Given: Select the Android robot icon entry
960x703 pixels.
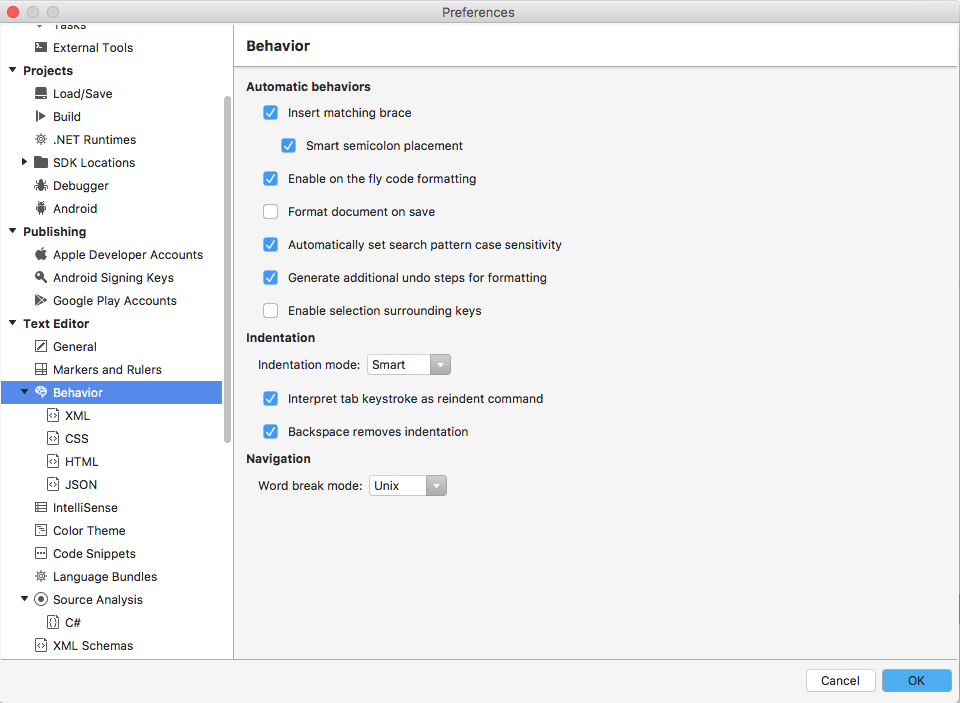Looking at the screenshot, I should click(x=41, y=208).
